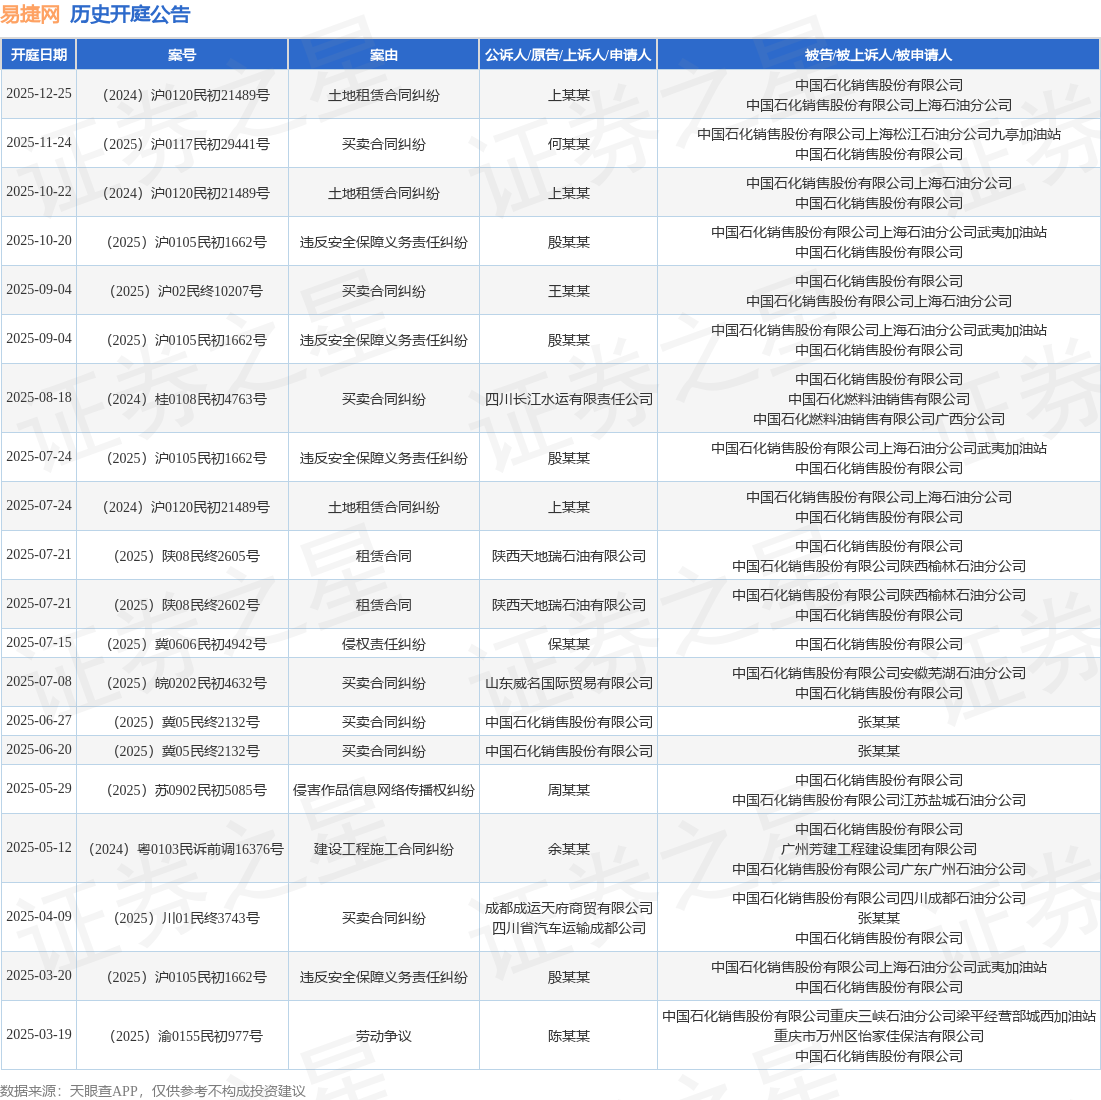Click the cause 侵权责任纠纷
The width and height of the screenshot is (1101, 1100).
(x=383, y=644)
